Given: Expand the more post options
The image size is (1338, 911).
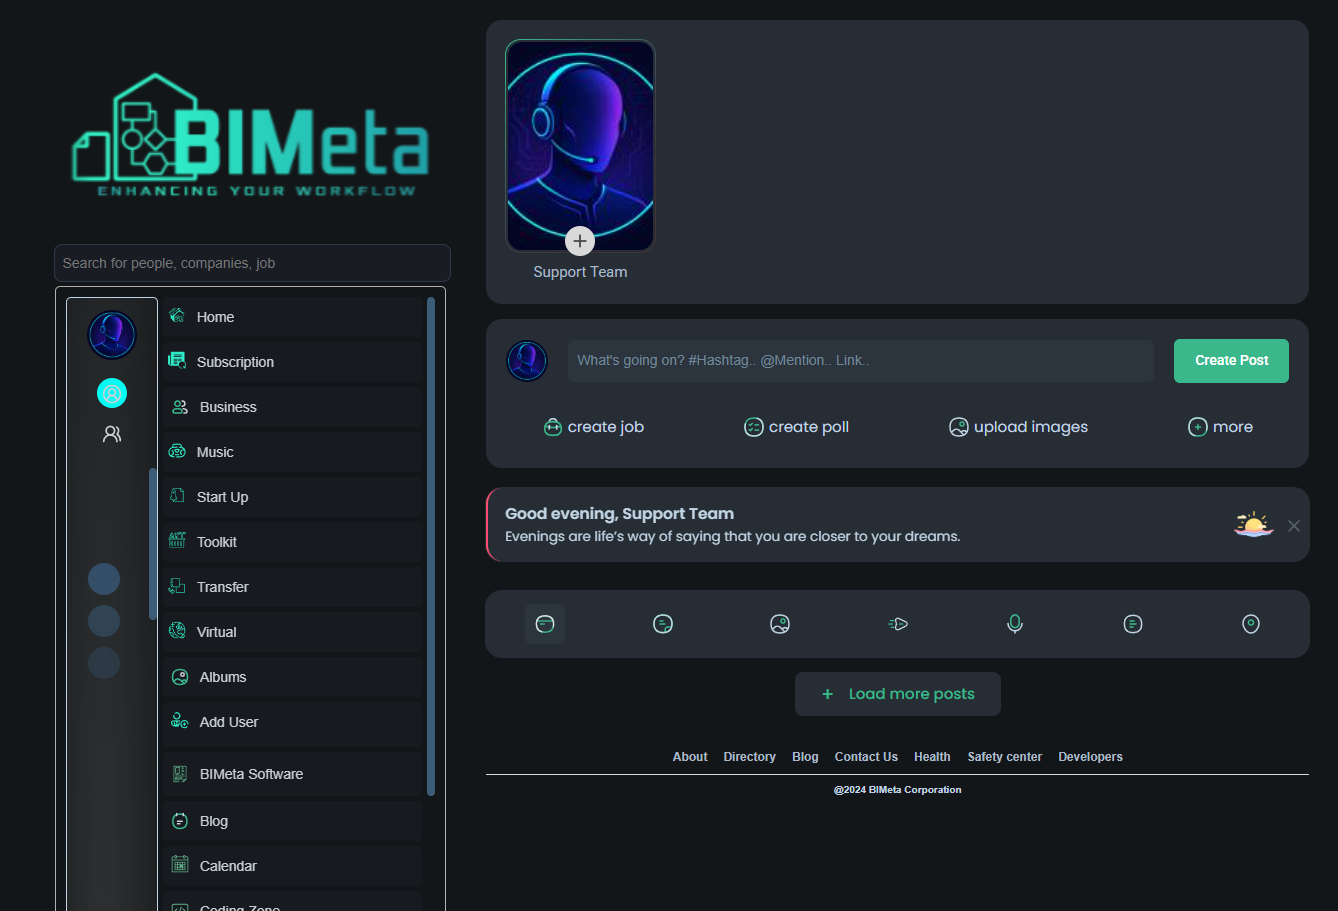Looking at the screenshot, I should click(1220, 427).
